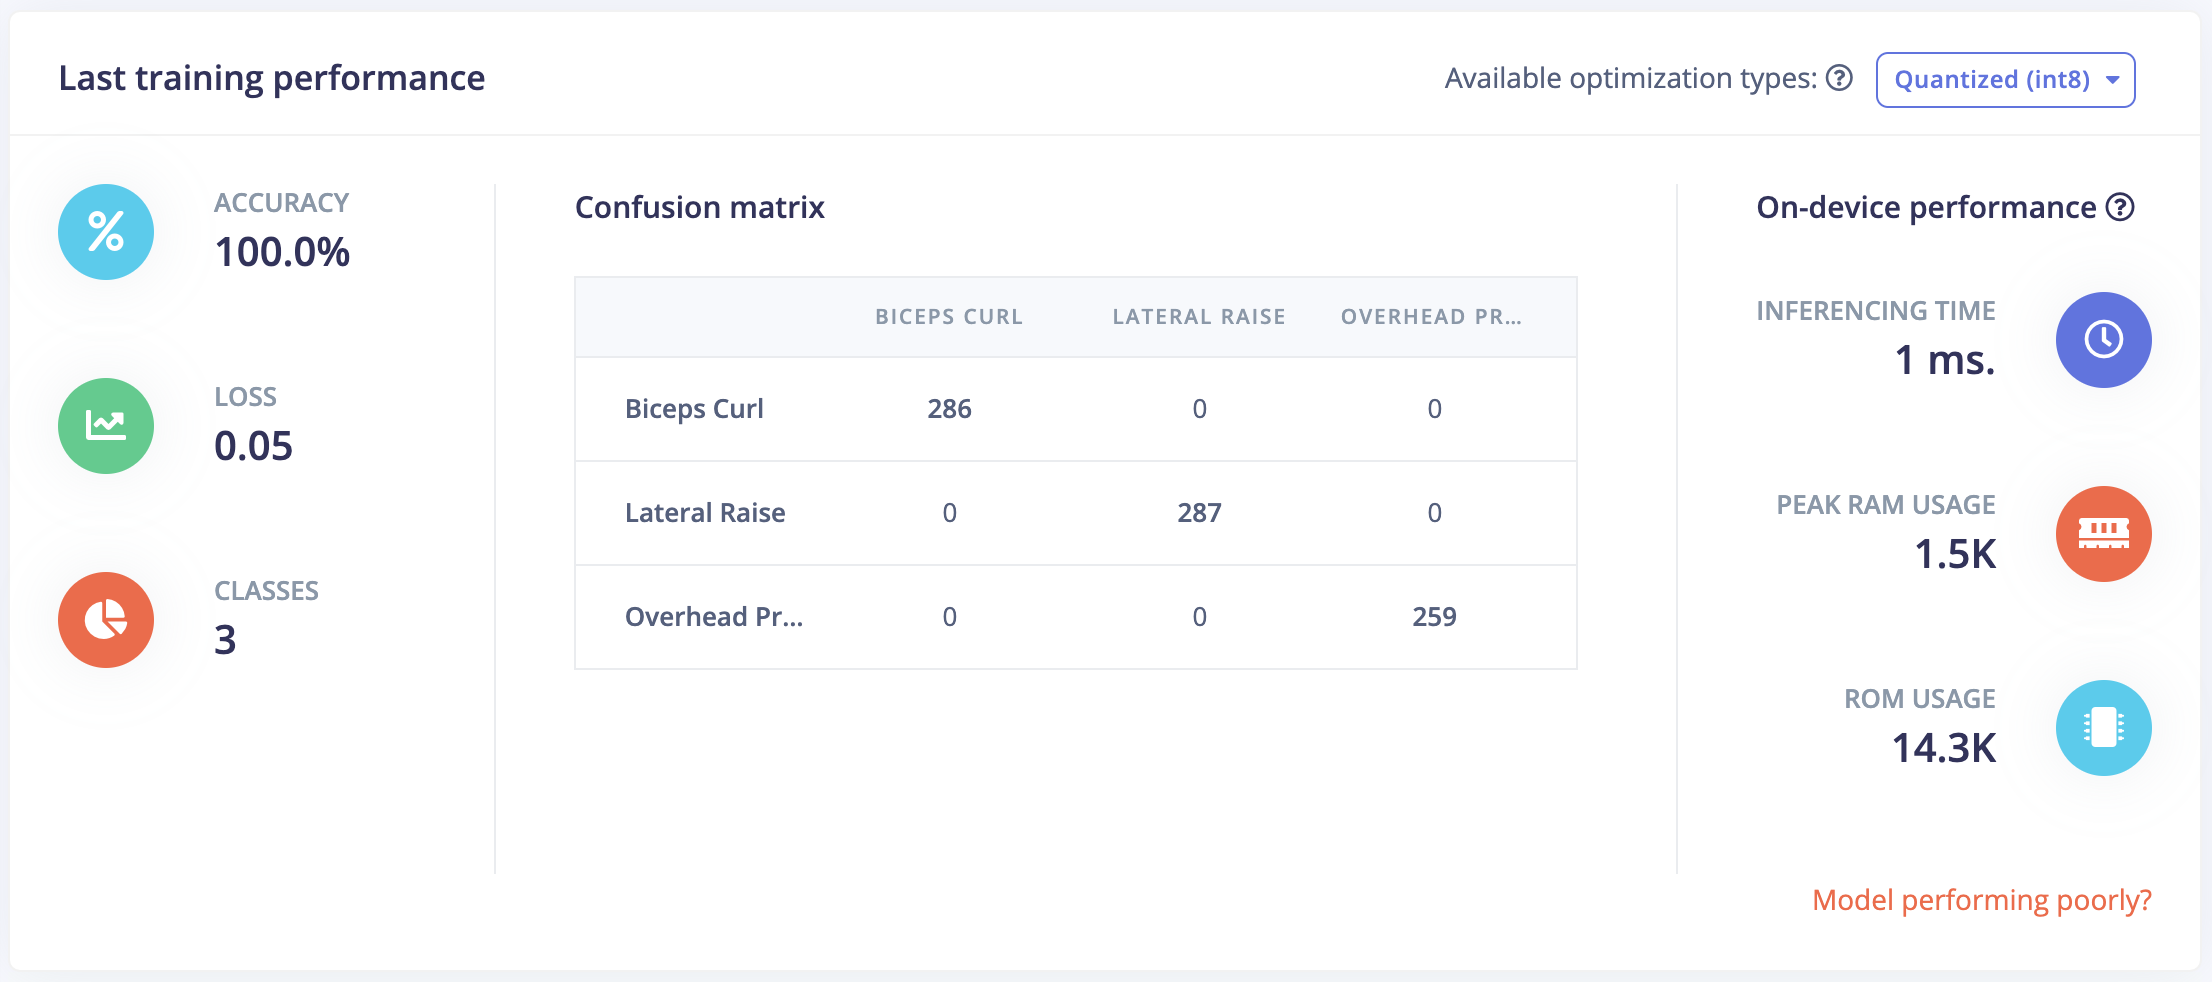Click the Lateral Raise row label
The height and width of the screenshot is (982, 2212).
click(x=705, y=513)
